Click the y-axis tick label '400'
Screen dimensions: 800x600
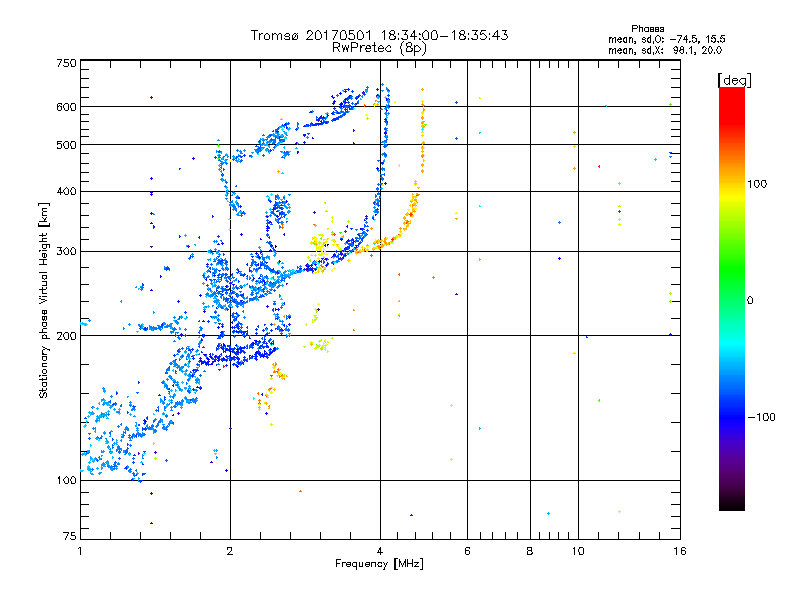(x=66, y=192)
